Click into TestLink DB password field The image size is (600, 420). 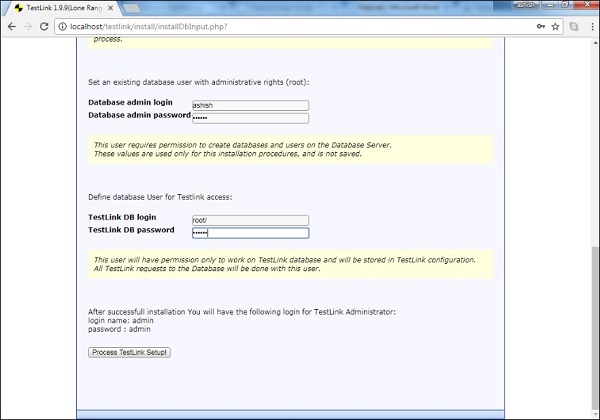pos(250,233)
